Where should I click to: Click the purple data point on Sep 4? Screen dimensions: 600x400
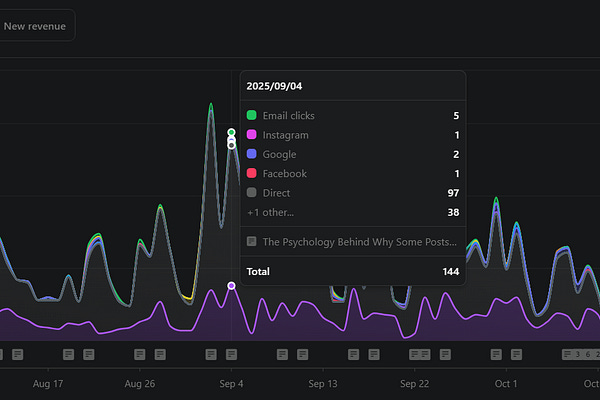click(231, 286)
